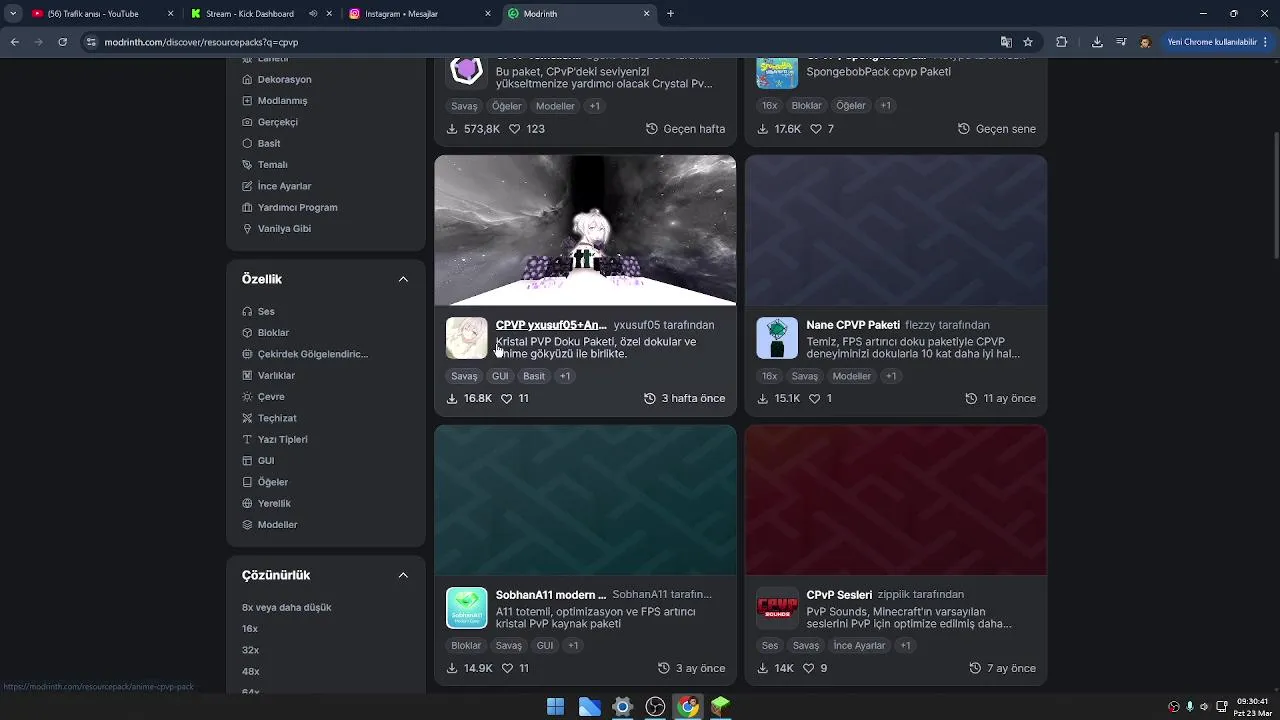Click the Modeller layers icon
Image resolution: width=1280 pixels, height=720 pixels.
tap(247, 525)
